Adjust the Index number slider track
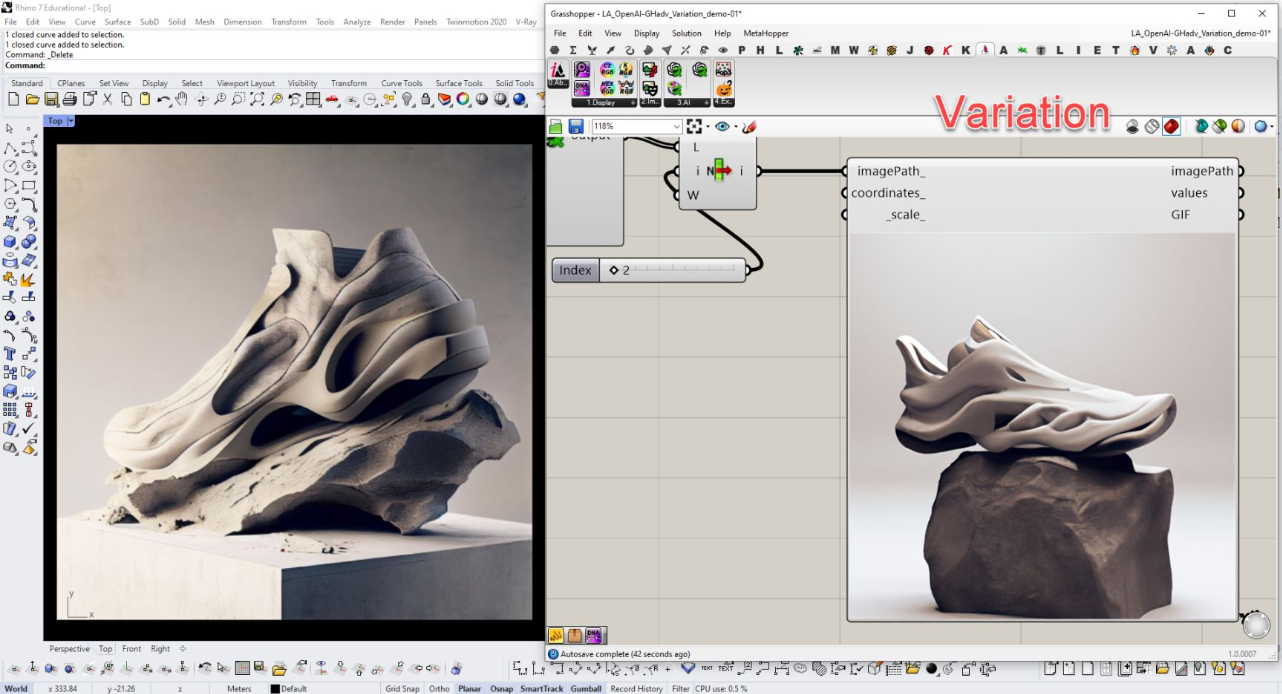The width and height of the screenshot is (1282, 694). (672, 270)
